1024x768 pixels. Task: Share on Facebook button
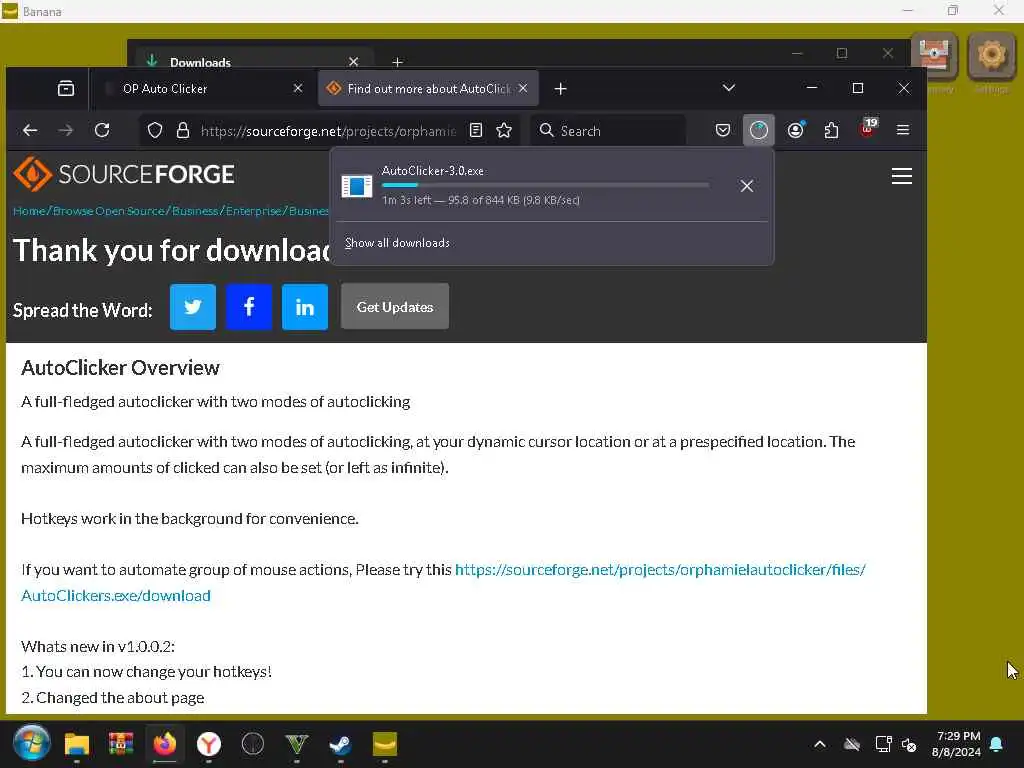249,307
